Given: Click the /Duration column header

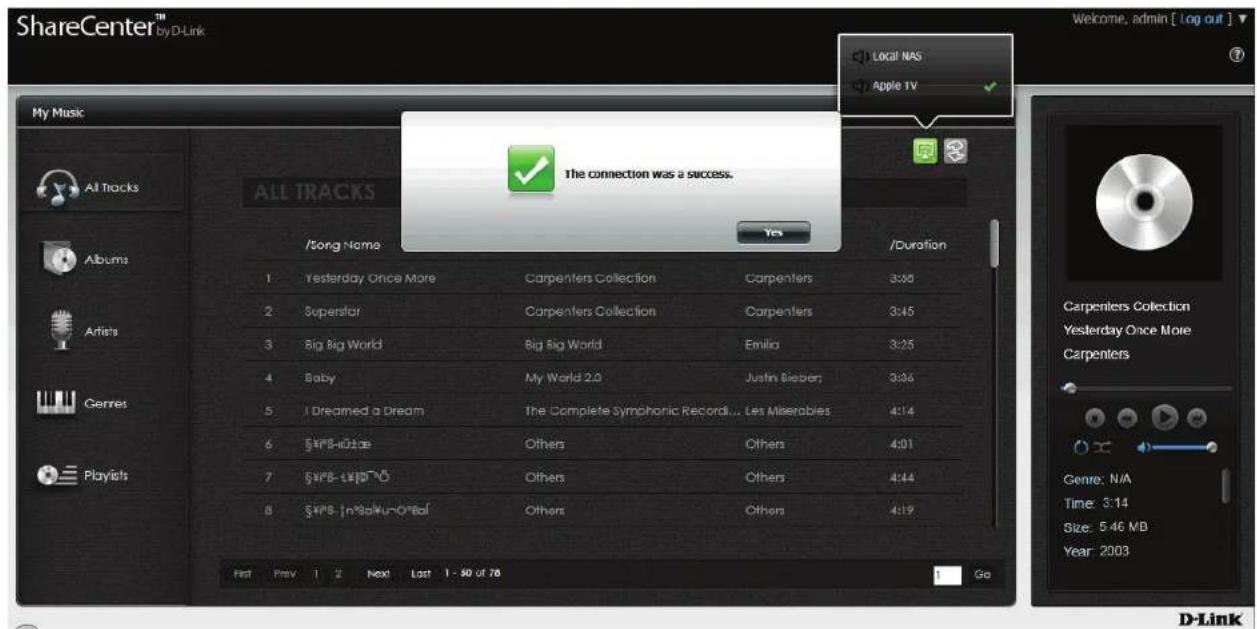Looking at the screenshot, I should pyautogui.click(x=917, y=245).
